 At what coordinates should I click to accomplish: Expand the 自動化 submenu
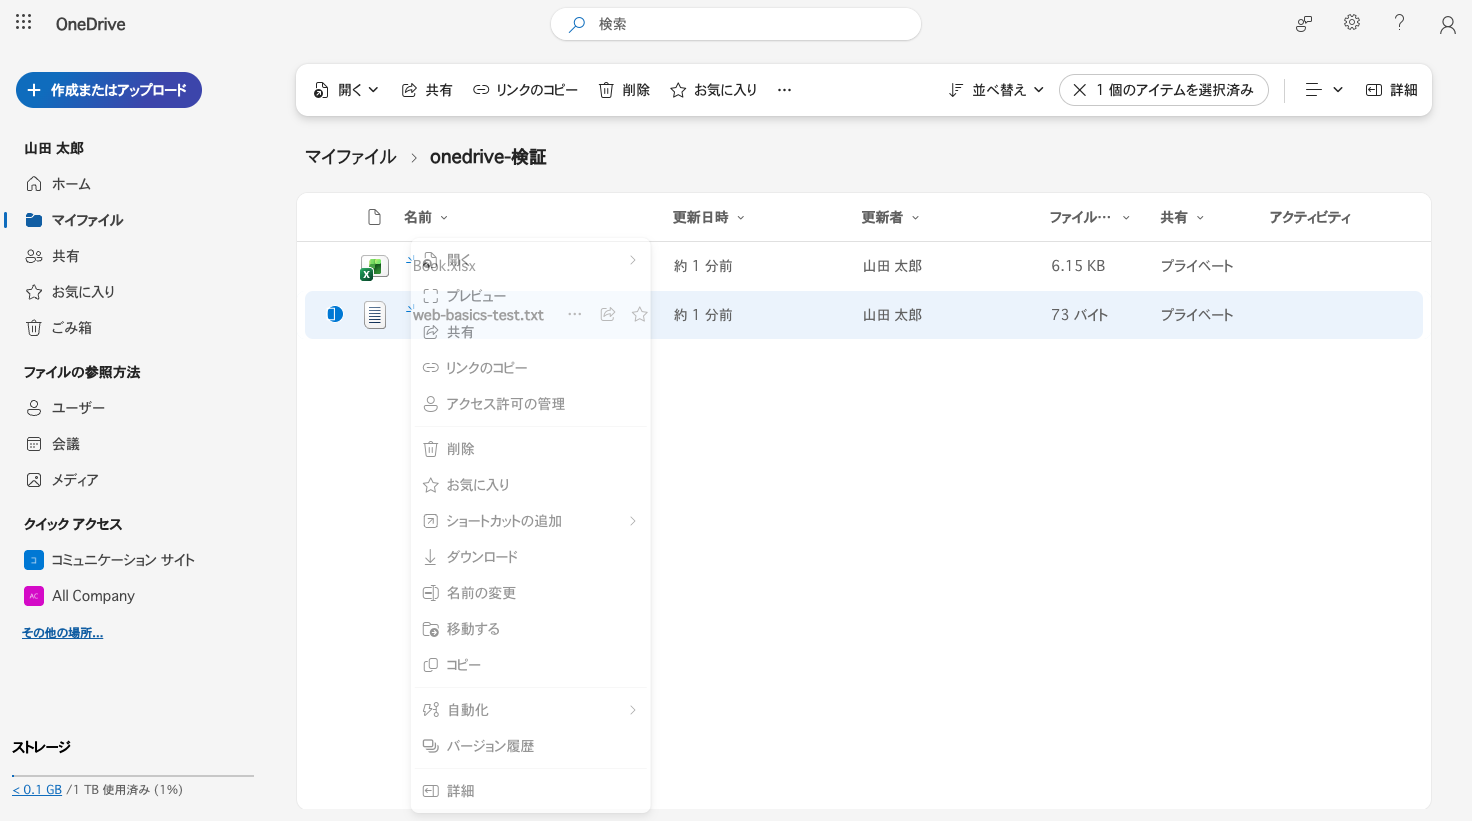tap(531, 710)
